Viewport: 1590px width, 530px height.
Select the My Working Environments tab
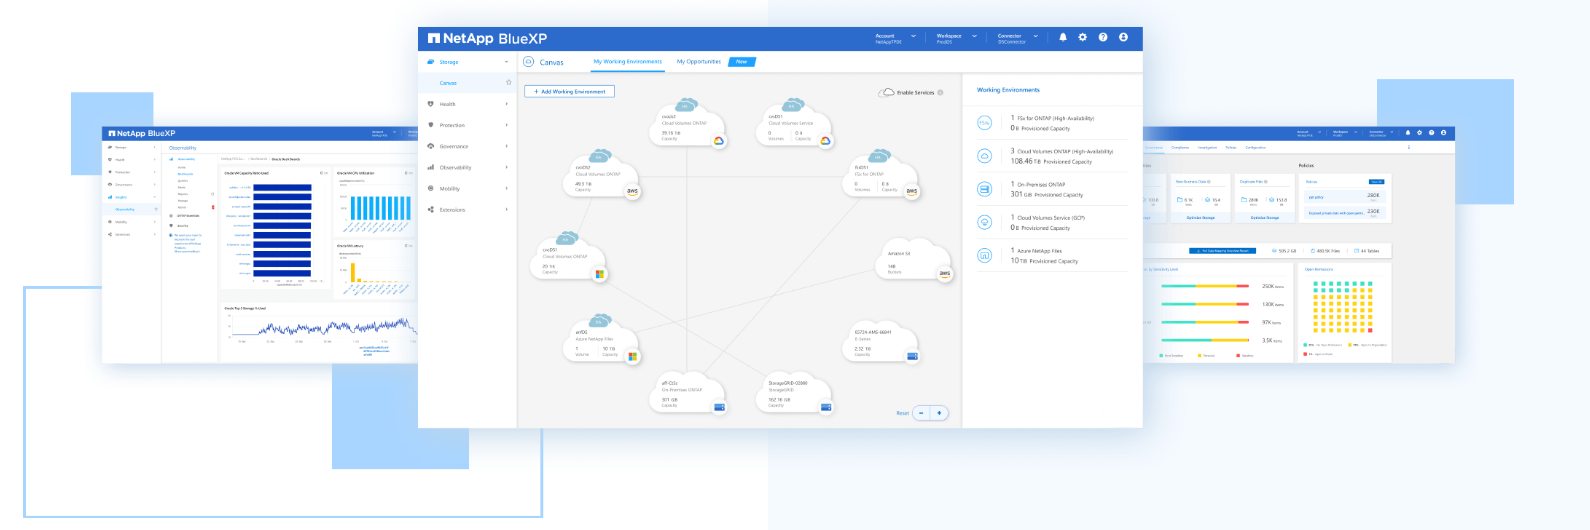(627, 62)
